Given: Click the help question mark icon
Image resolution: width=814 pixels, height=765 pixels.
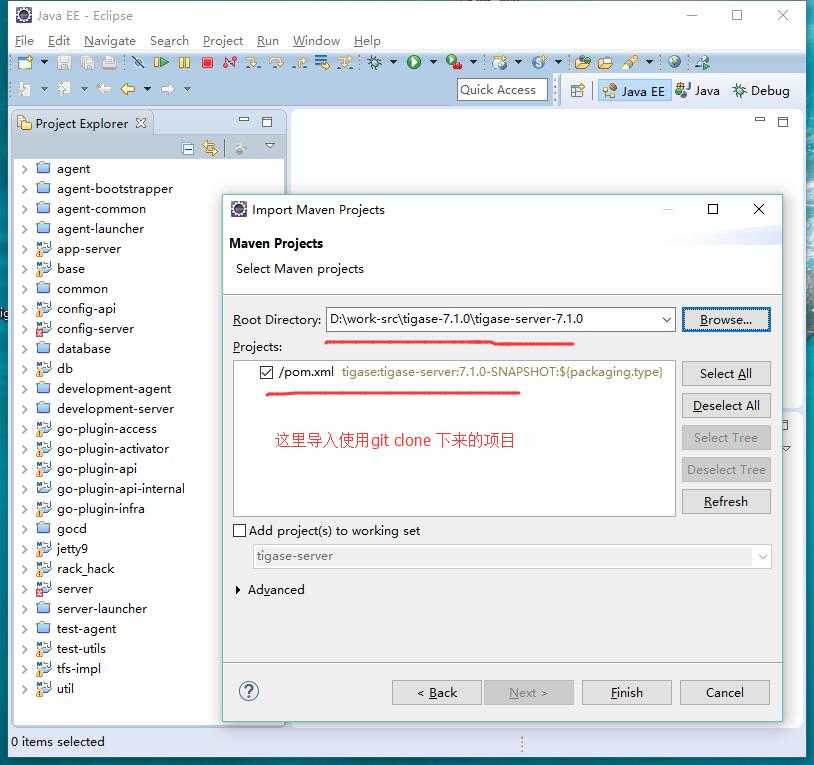Looking at the screenshot, I should pos(249,691).
